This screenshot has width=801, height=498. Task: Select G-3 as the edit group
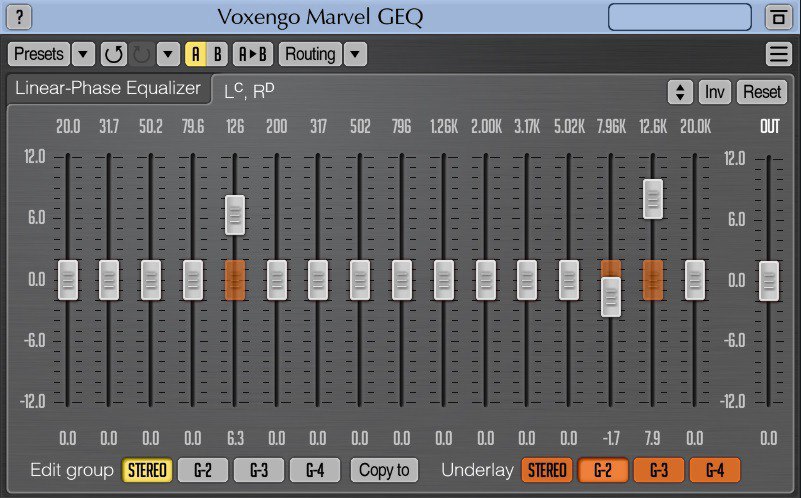(x=259, y=470)
